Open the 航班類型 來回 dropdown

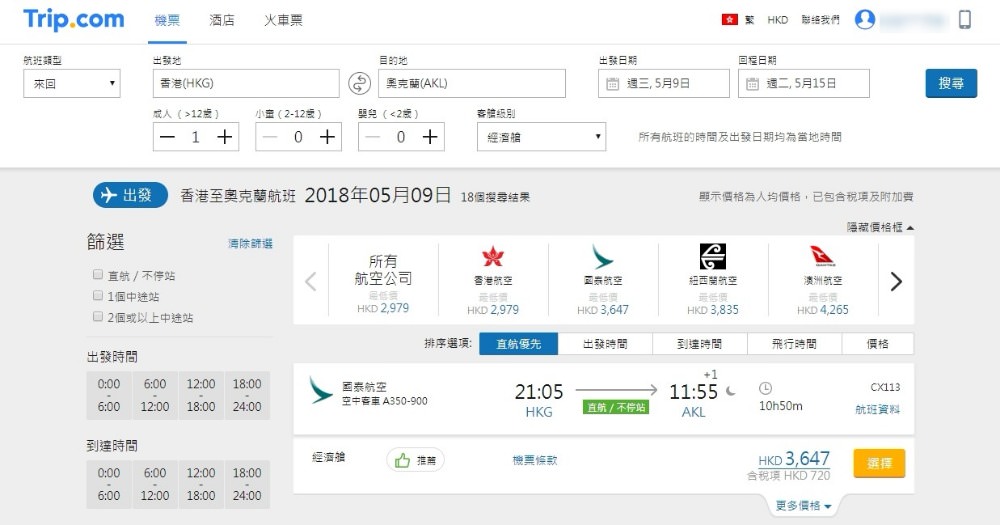coord(71,84)
